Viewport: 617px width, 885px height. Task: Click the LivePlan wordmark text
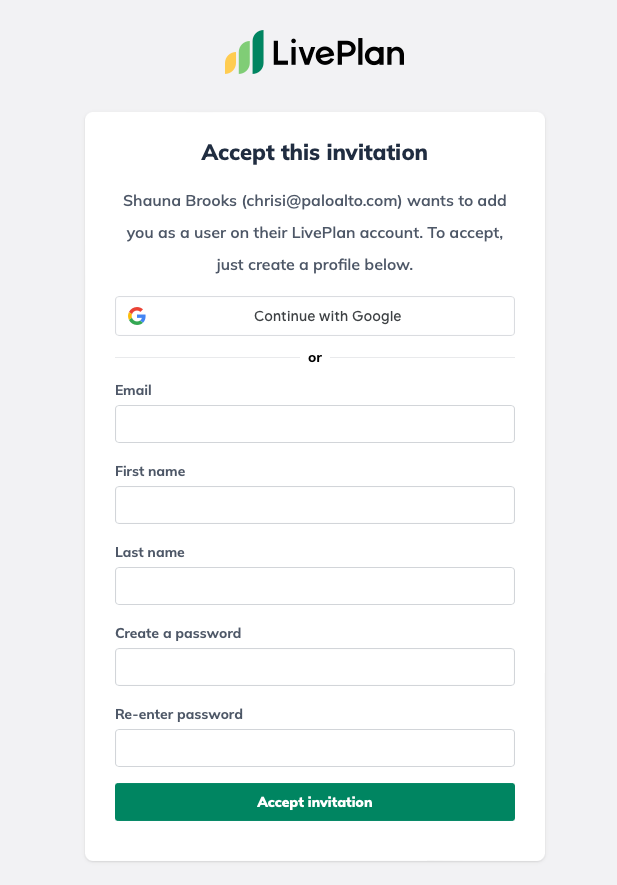coord(337,51)
